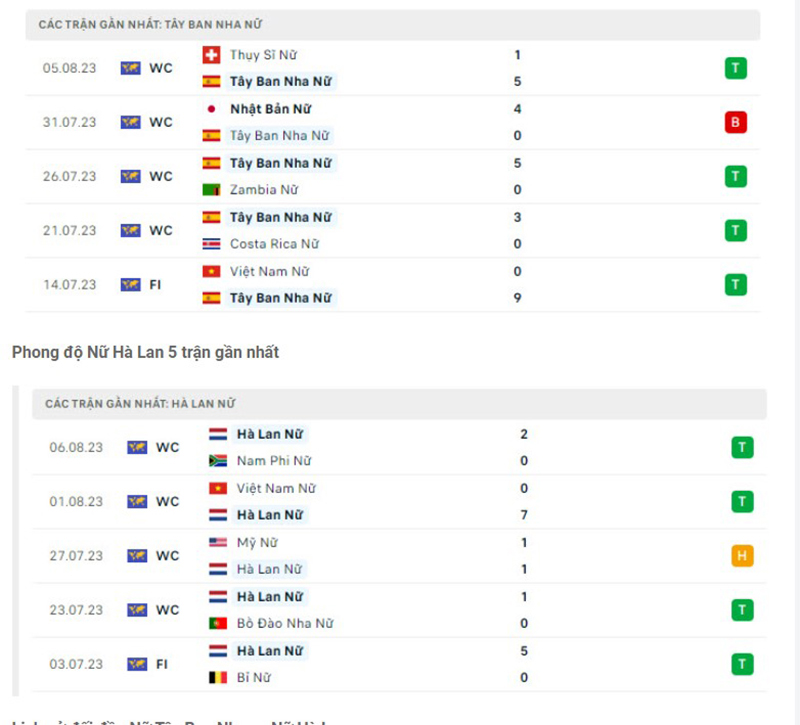Click the Costa Rica flag icon
The width and height of the screenshot is (800, 725).
211,244
